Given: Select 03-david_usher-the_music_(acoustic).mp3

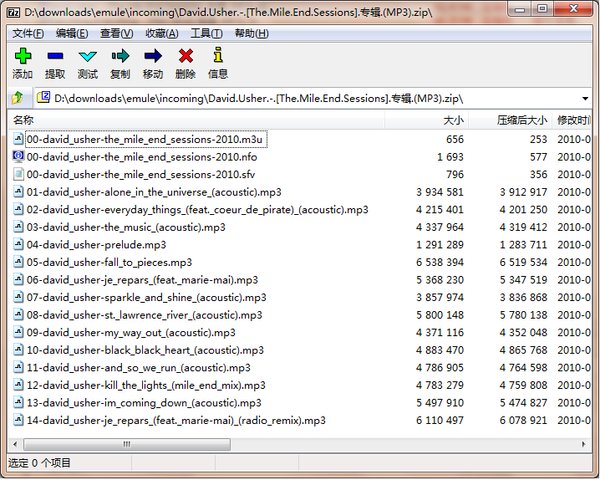Looking at the screenshot, I should tap(126, 227).
